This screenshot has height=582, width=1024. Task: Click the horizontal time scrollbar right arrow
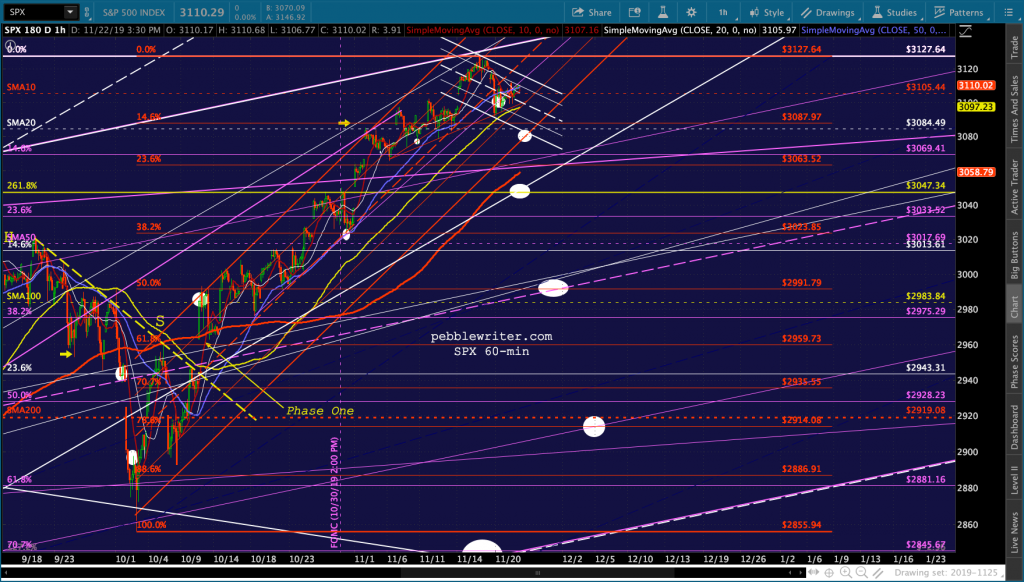coord(801,573)
